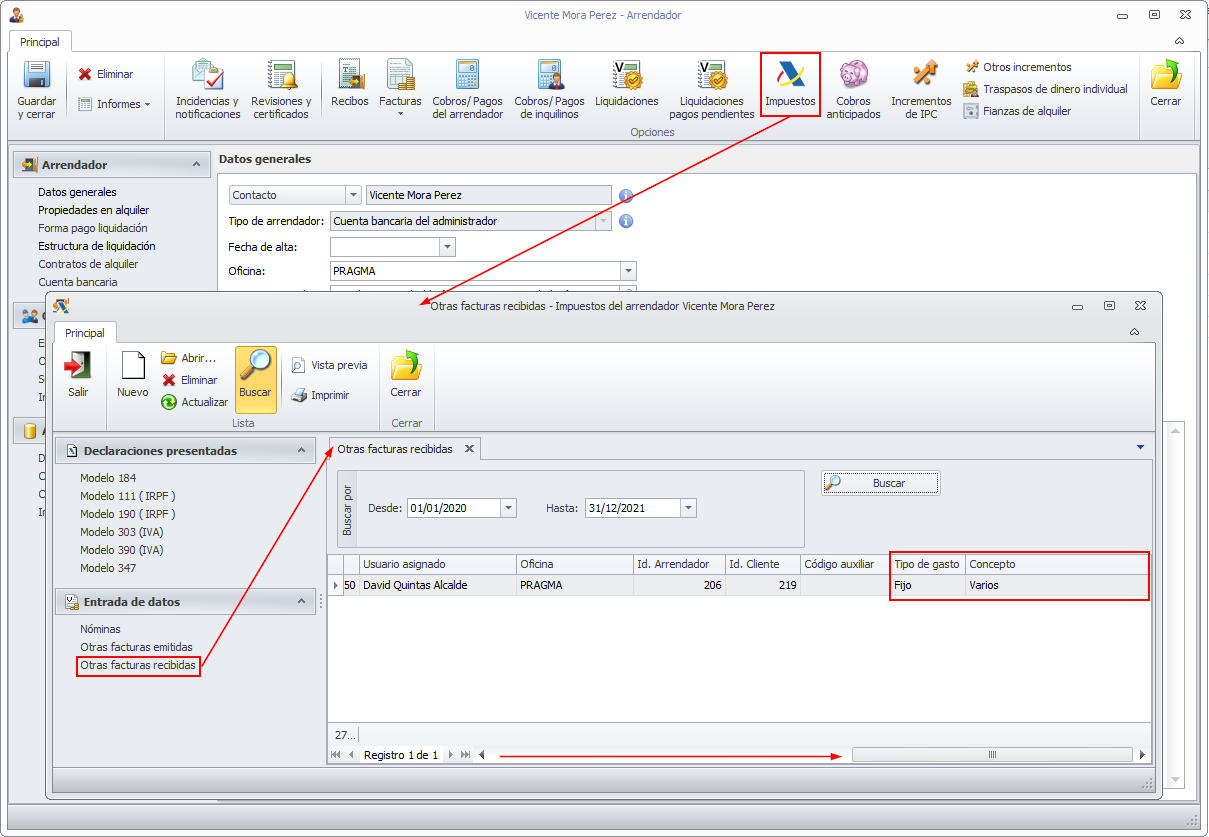Screen dimensions: 1209x837
Task: Click the Buscar search button
Action: click(881, 483)
